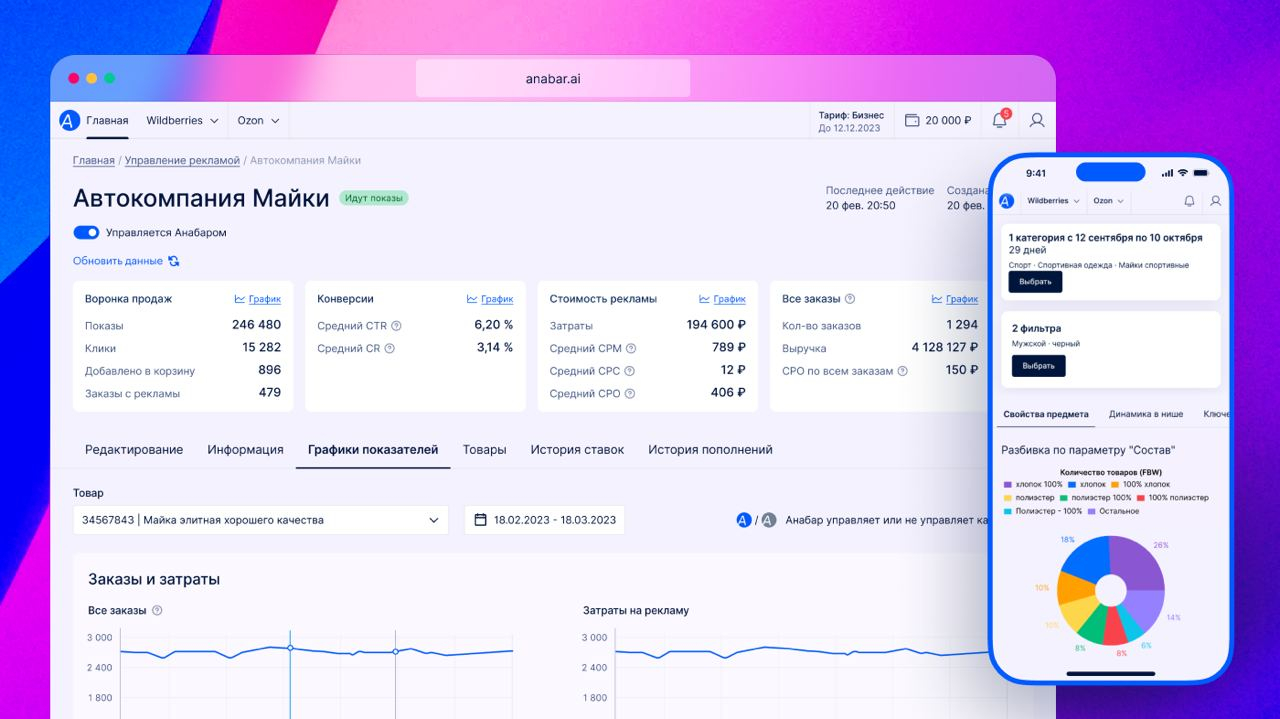Viewport: 1280px width, 719px height.
Task: Click the Управление рекламой breadcrumb link
Action: pos(182,160)
